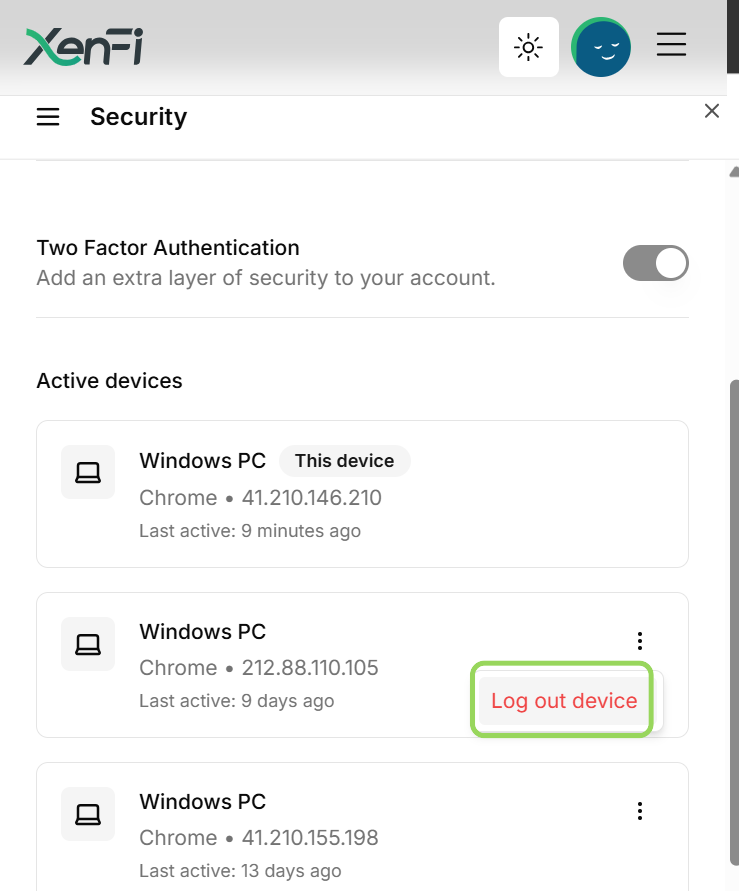Screen dimensions: 739x891
Task: Click the XenFi logo
Action: coord(83,47)
